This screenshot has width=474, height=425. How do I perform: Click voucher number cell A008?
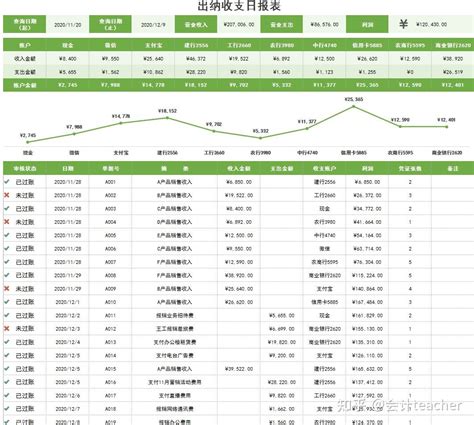(x=110, y=275)
